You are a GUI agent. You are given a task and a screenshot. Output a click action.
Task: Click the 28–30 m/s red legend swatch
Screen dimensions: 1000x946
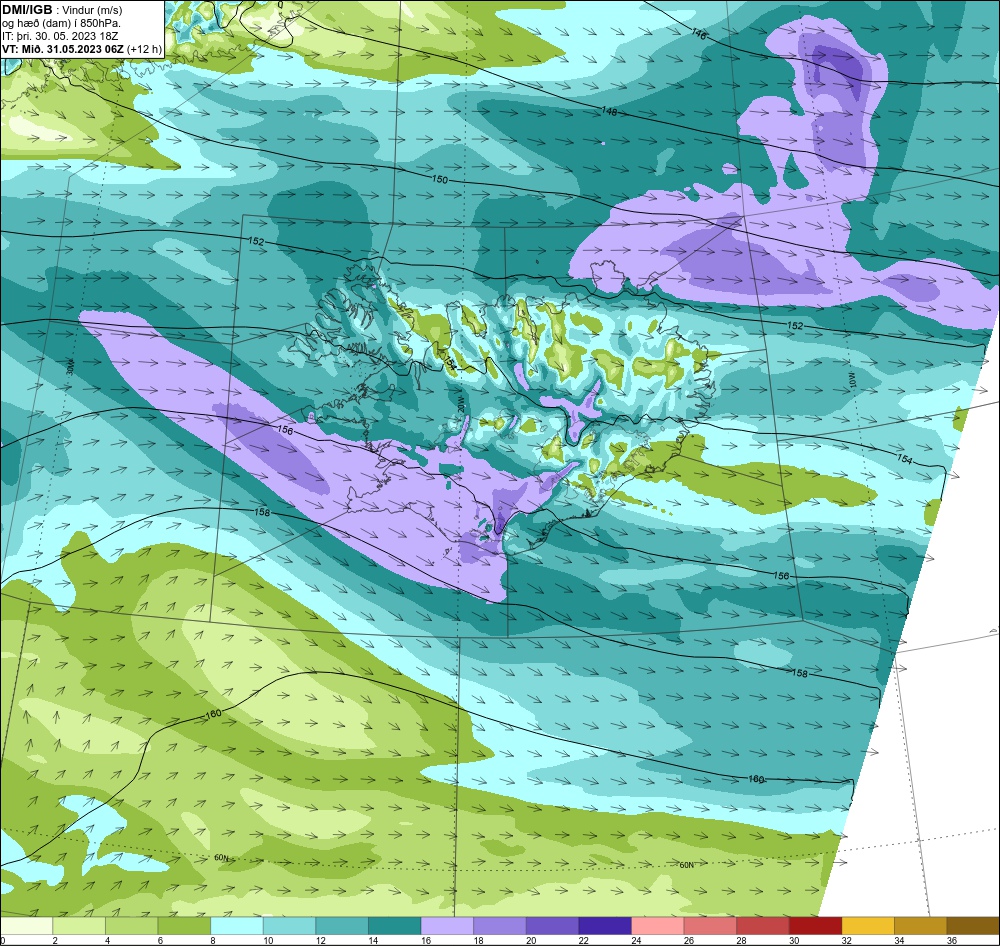pos(763,926)
